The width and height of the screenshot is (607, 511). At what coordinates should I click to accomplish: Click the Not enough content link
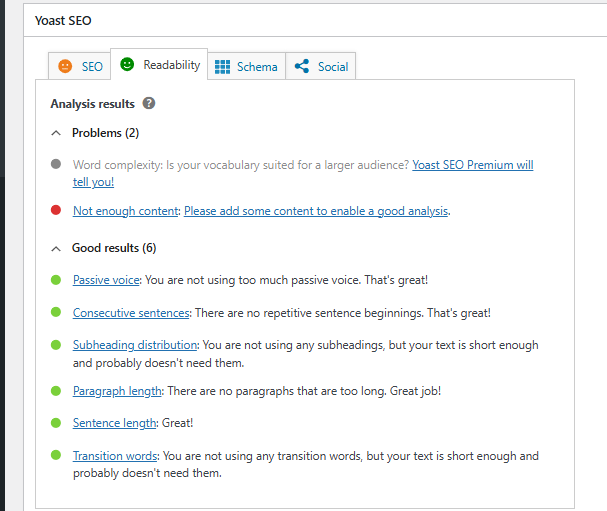[126, 211]
